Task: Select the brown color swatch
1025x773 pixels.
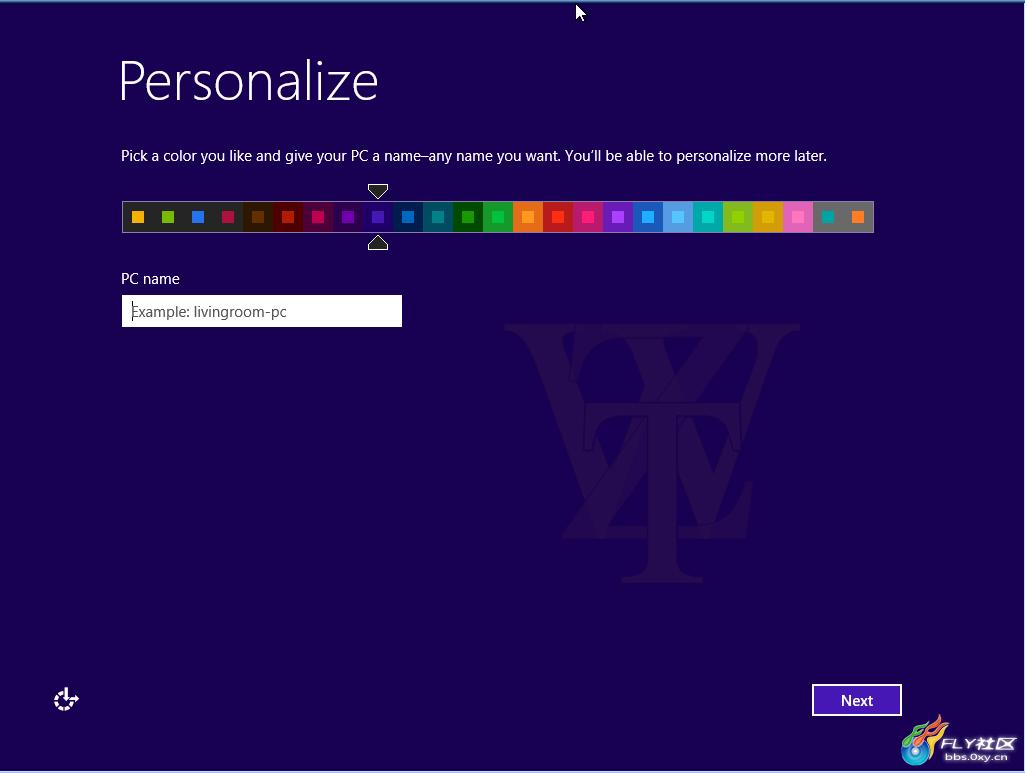Action: point(258,217)
